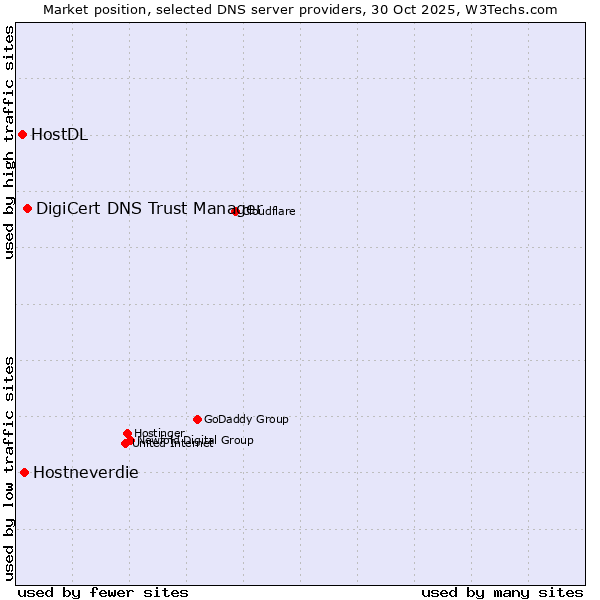Image resolution: width=600 pixels, height=600 pixels.
Task: Select the Hostinger data point marker
Action: (128, 433)
